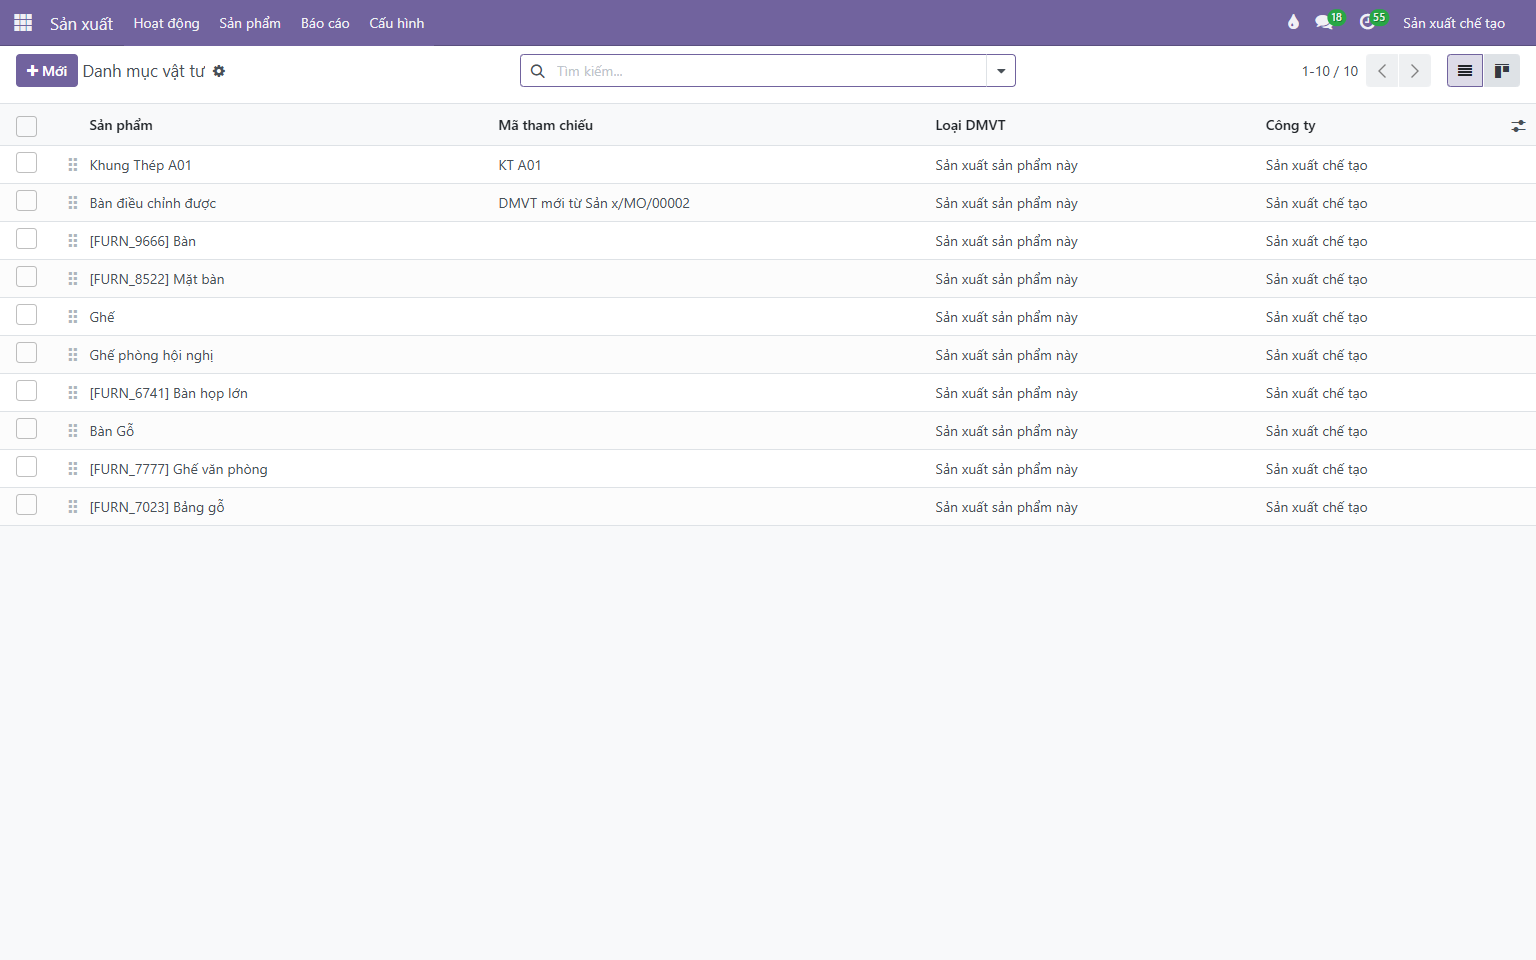Screen dimensions: 1536x960
Task: Tick checkbox for [FURN_8522] Mặt bàn
Action: [27, 277]
